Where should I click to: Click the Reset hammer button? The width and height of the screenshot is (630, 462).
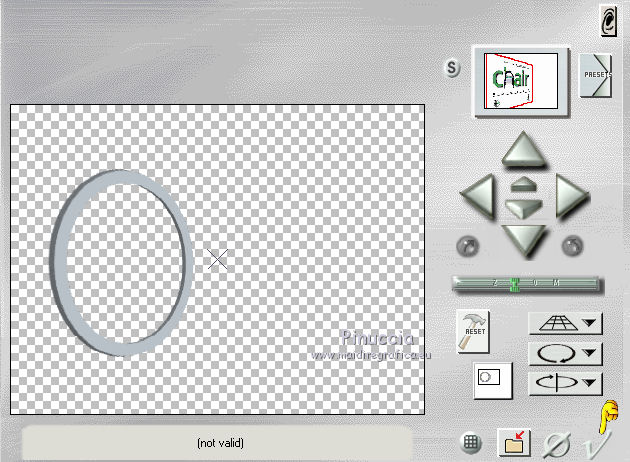473,331
